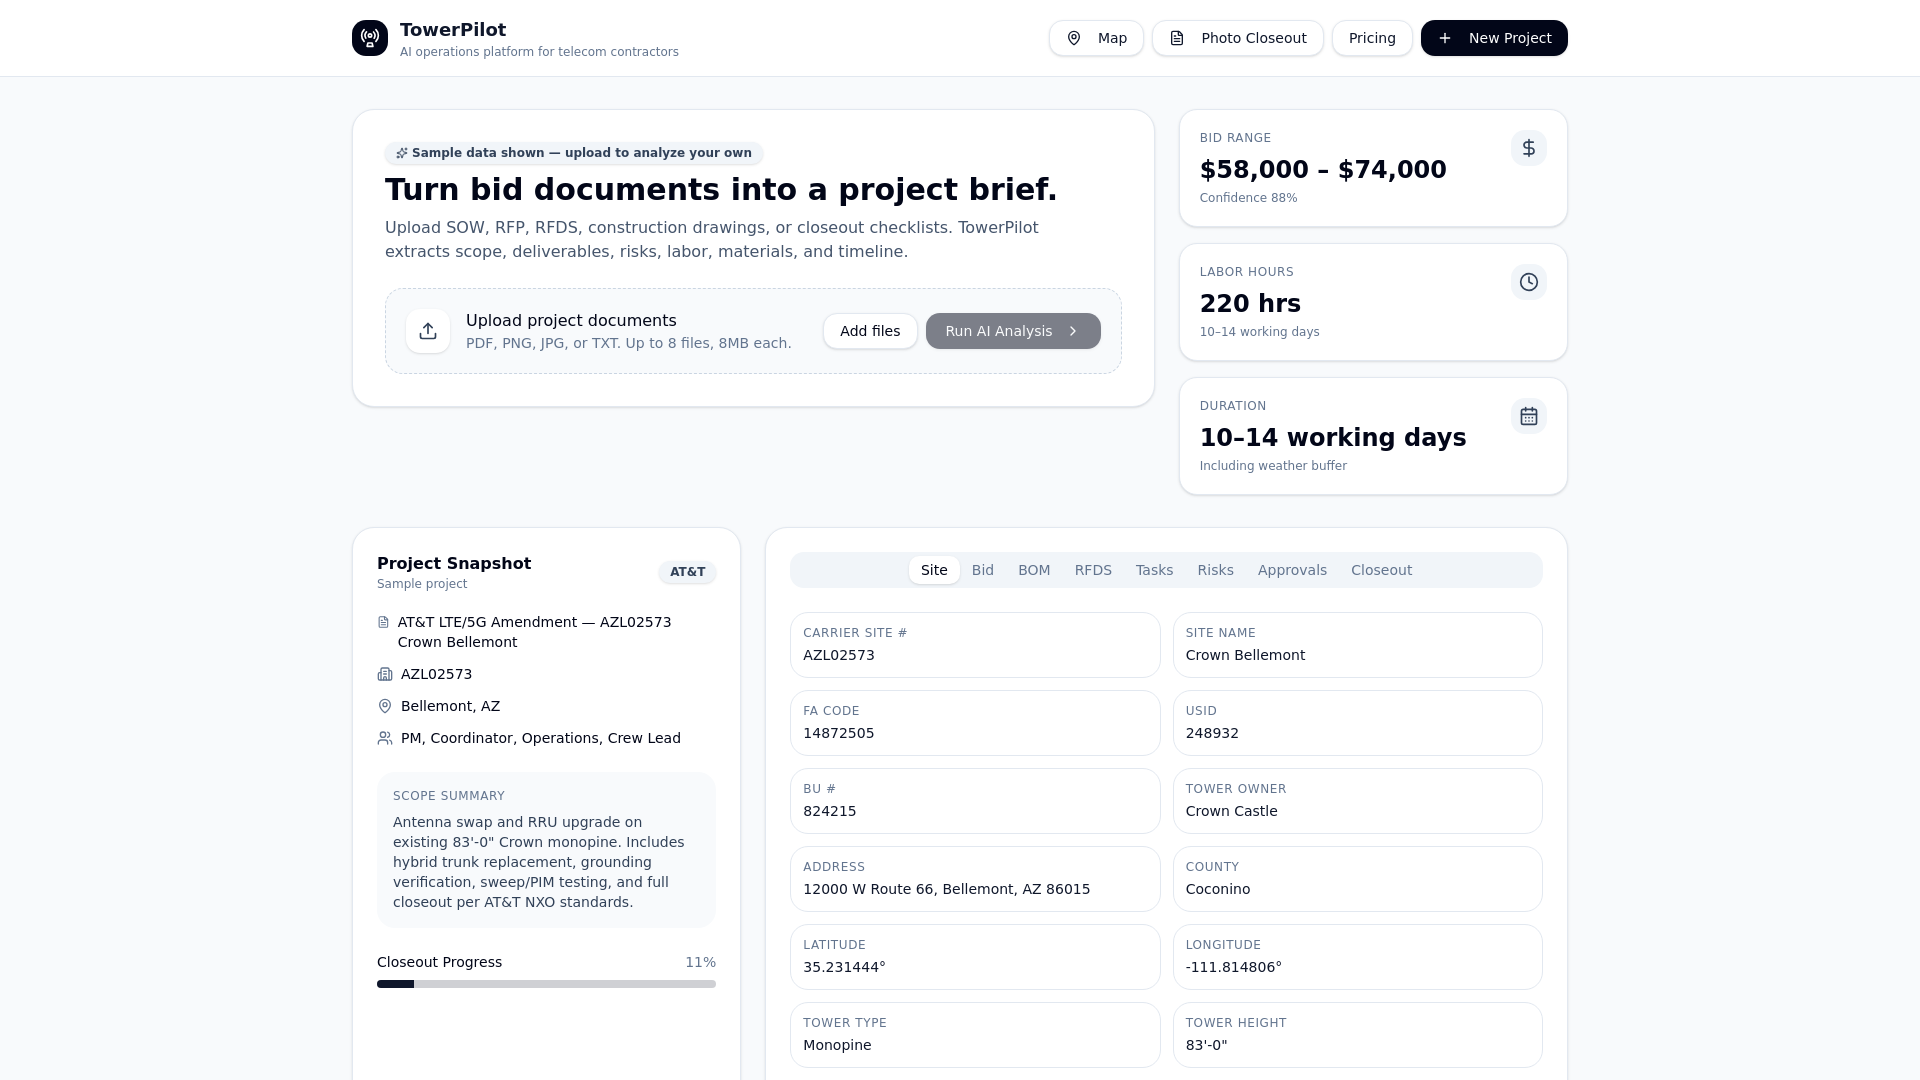Viewport: 1920px width, 1080px height.
Task: Click the Add files button
Action: pyautogui.click(x=870, y=331)
